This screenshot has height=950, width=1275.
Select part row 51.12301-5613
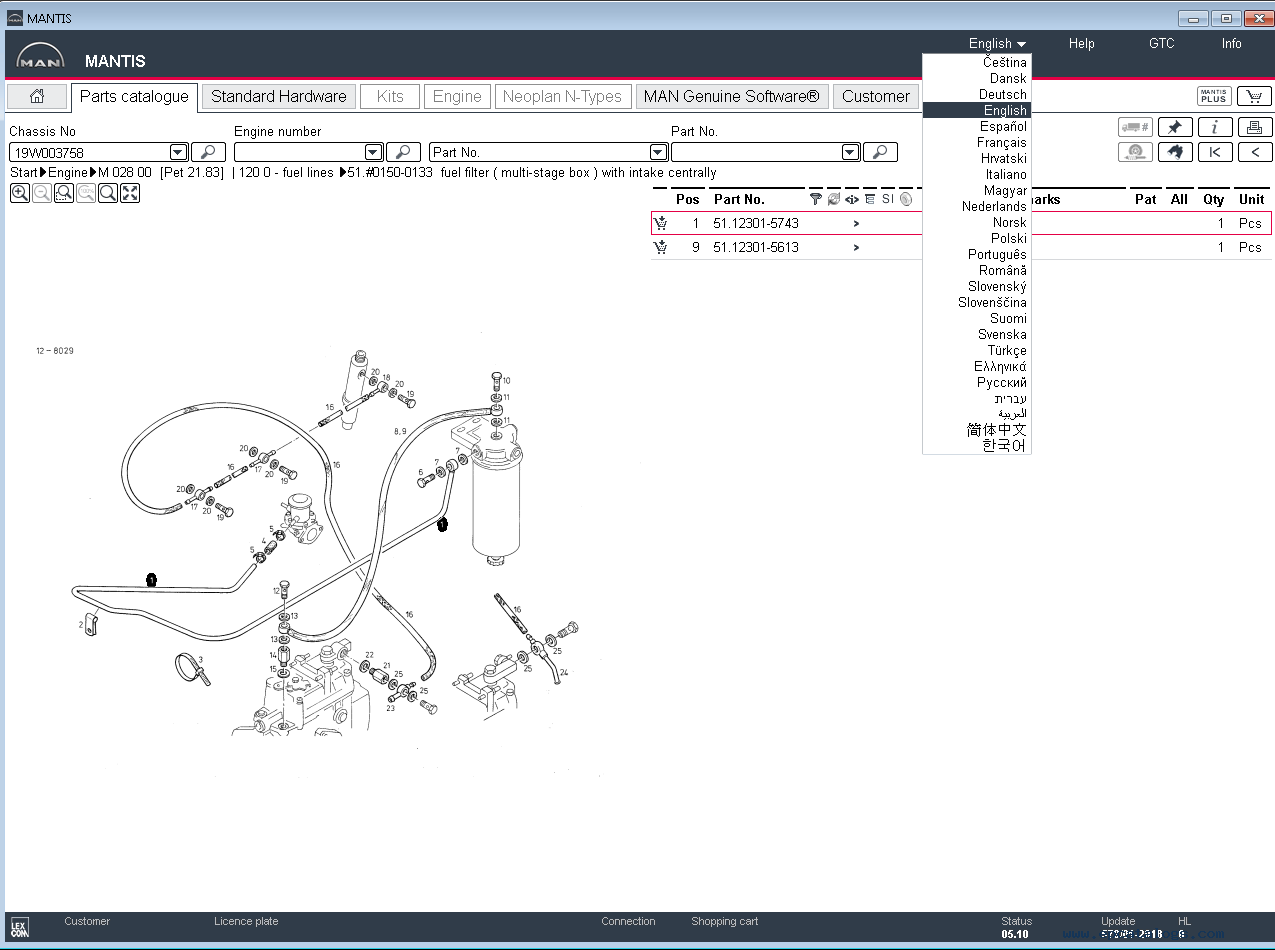click(x=961, y=247)
